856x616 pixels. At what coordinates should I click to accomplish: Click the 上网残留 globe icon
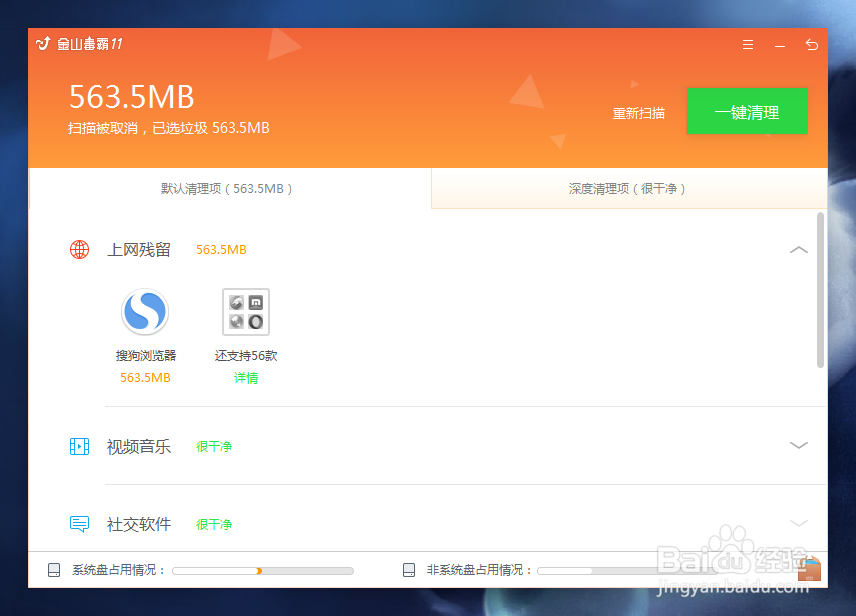pyautogui.click(x=79, y=250)
